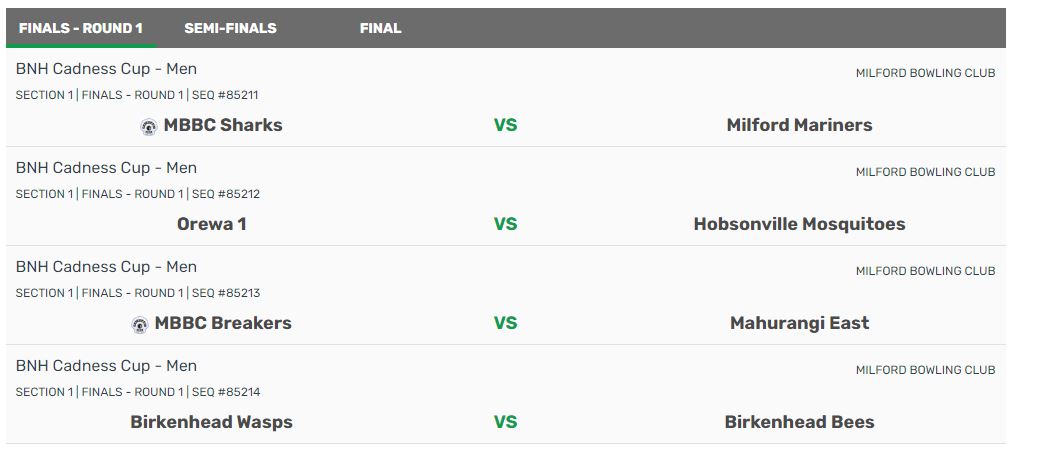Click BNH Cadness Cup title of SEQ #85212
This screenshot has height=462, width=1039.
click(106, 168)
